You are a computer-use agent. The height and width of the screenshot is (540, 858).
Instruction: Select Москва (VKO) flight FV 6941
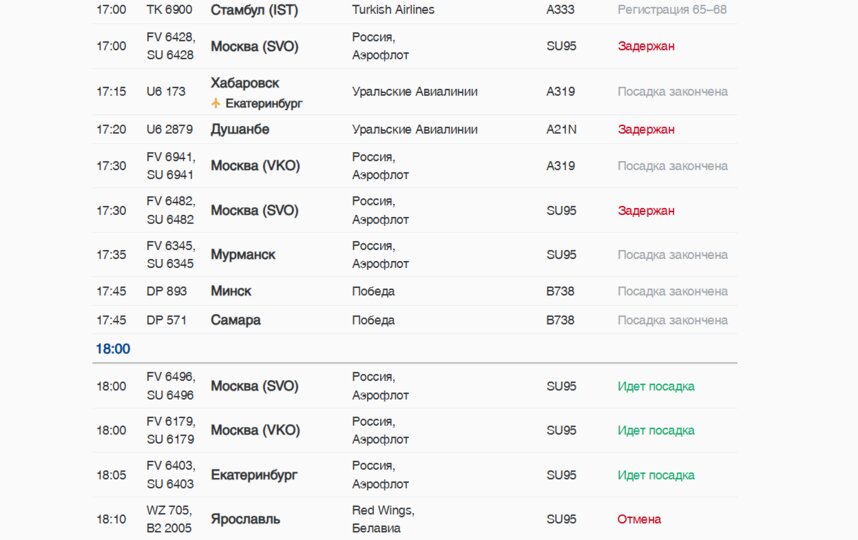click(415, 166)
